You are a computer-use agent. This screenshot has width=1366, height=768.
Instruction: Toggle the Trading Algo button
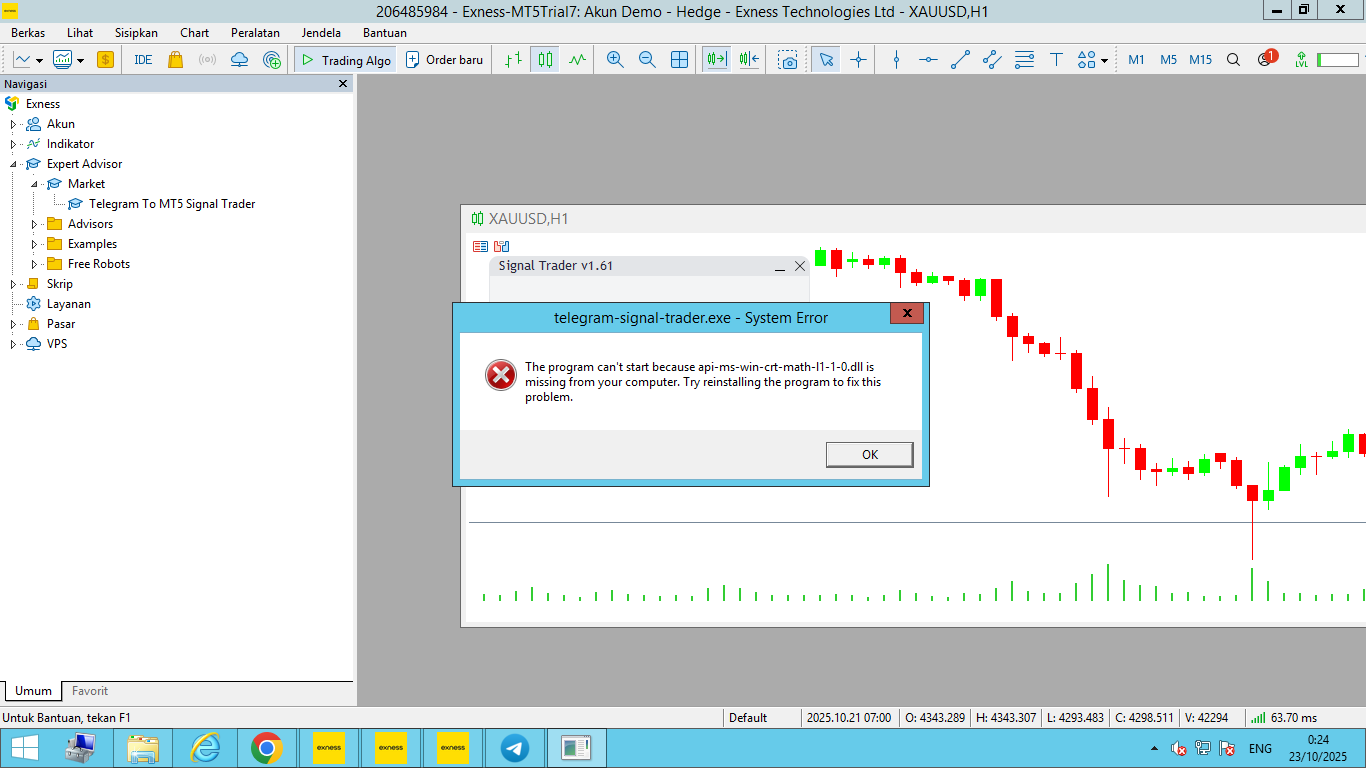pyautogui.click(x=345, y=60)
